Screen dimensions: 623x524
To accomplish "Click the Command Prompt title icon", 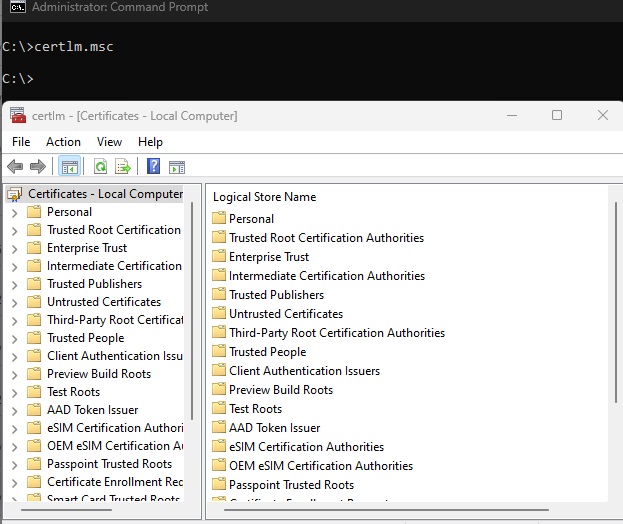I will pyautogui.click(x=18, y=7).
